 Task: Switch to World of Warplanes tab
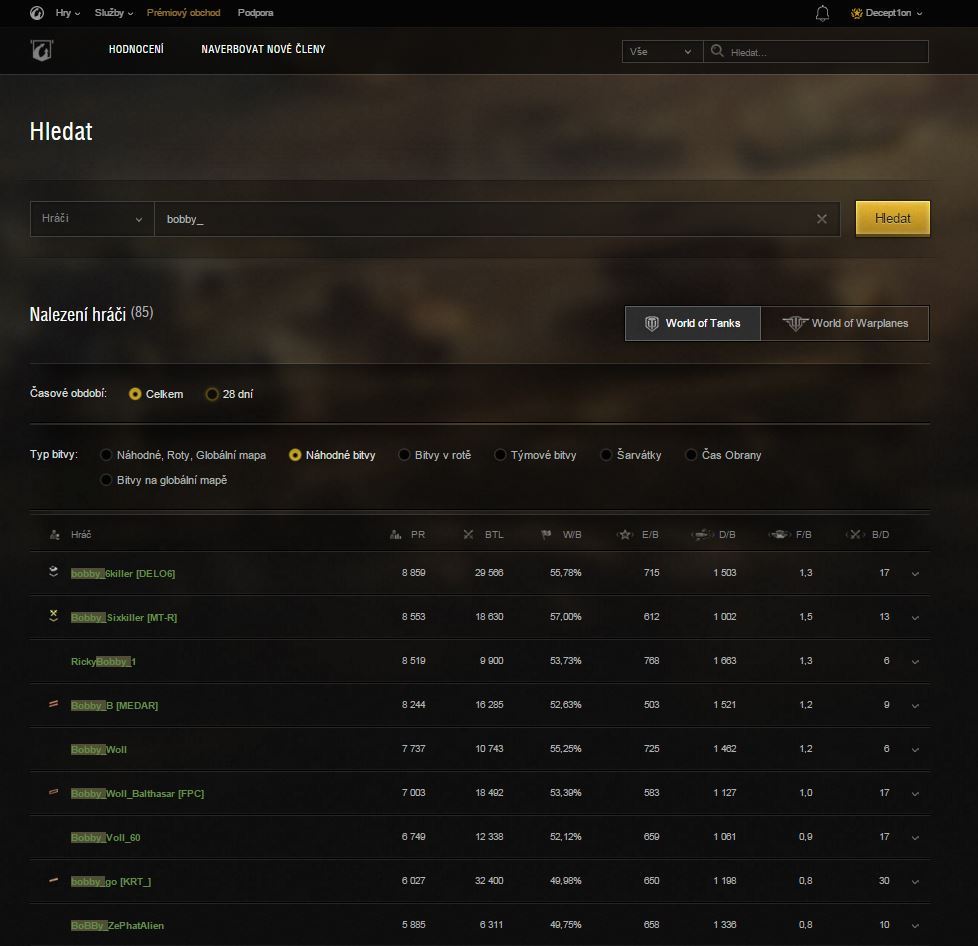coord(844,323)
